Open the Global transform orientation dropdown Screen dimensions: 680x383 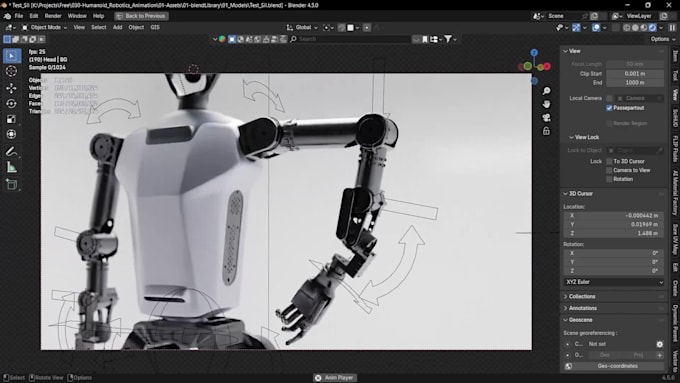point(302,27)
